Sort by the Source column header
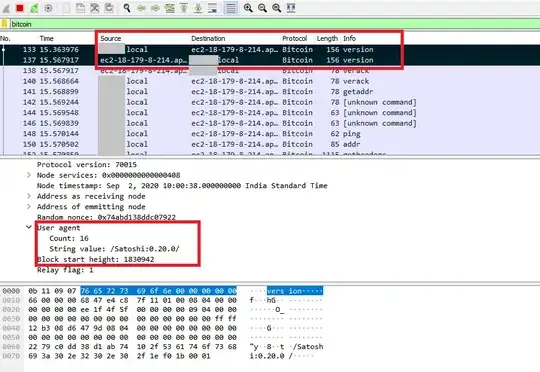The height and width of the screenshot is (372, 540). (x=111, y=38)
